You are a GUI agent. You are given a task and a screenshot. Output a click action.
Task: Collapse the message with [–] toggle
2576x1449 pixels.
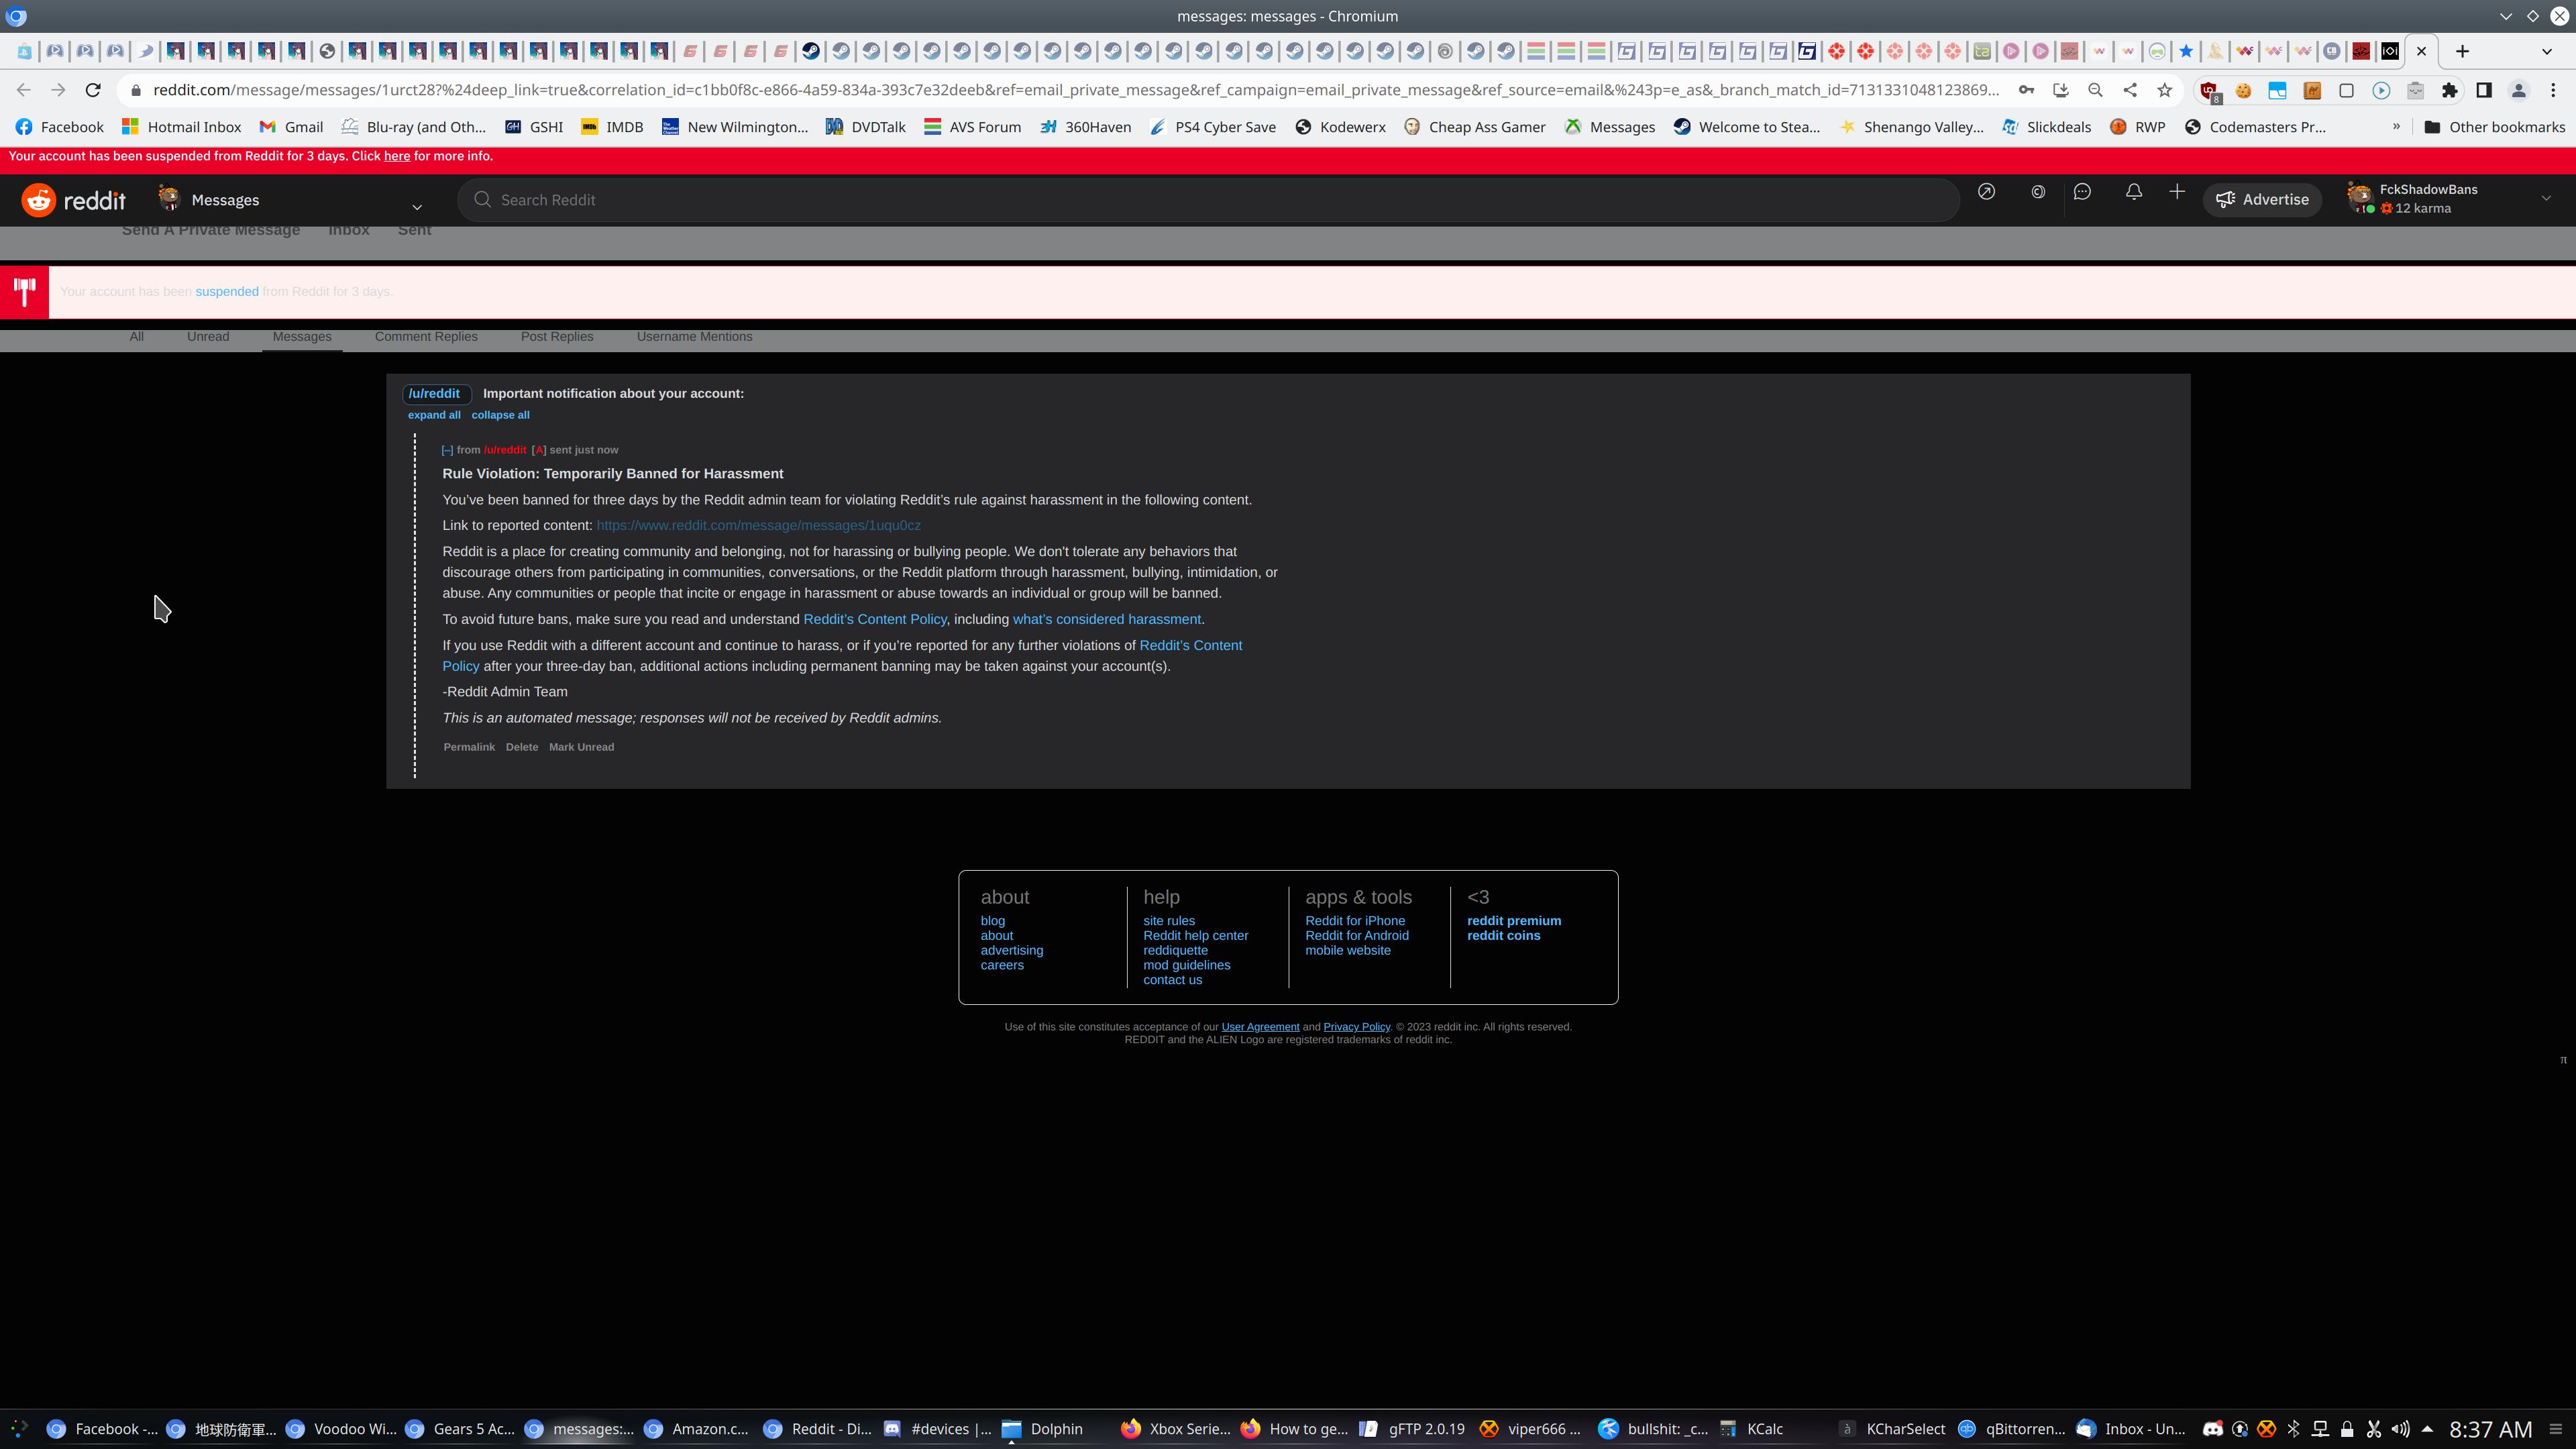pos(447,450)
